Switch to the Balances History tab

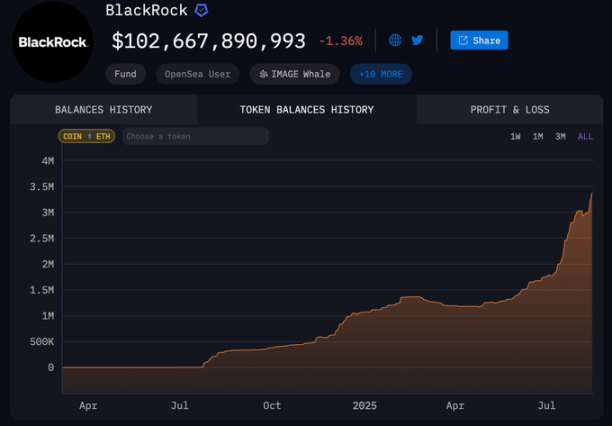(104, 110)
